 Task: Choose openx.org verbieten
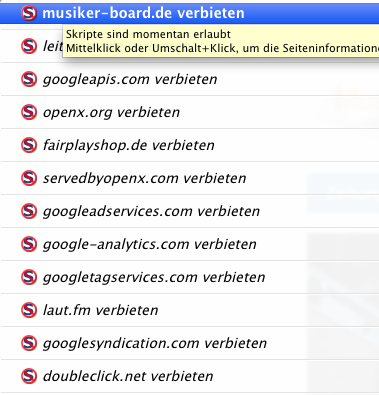point(189,112)
